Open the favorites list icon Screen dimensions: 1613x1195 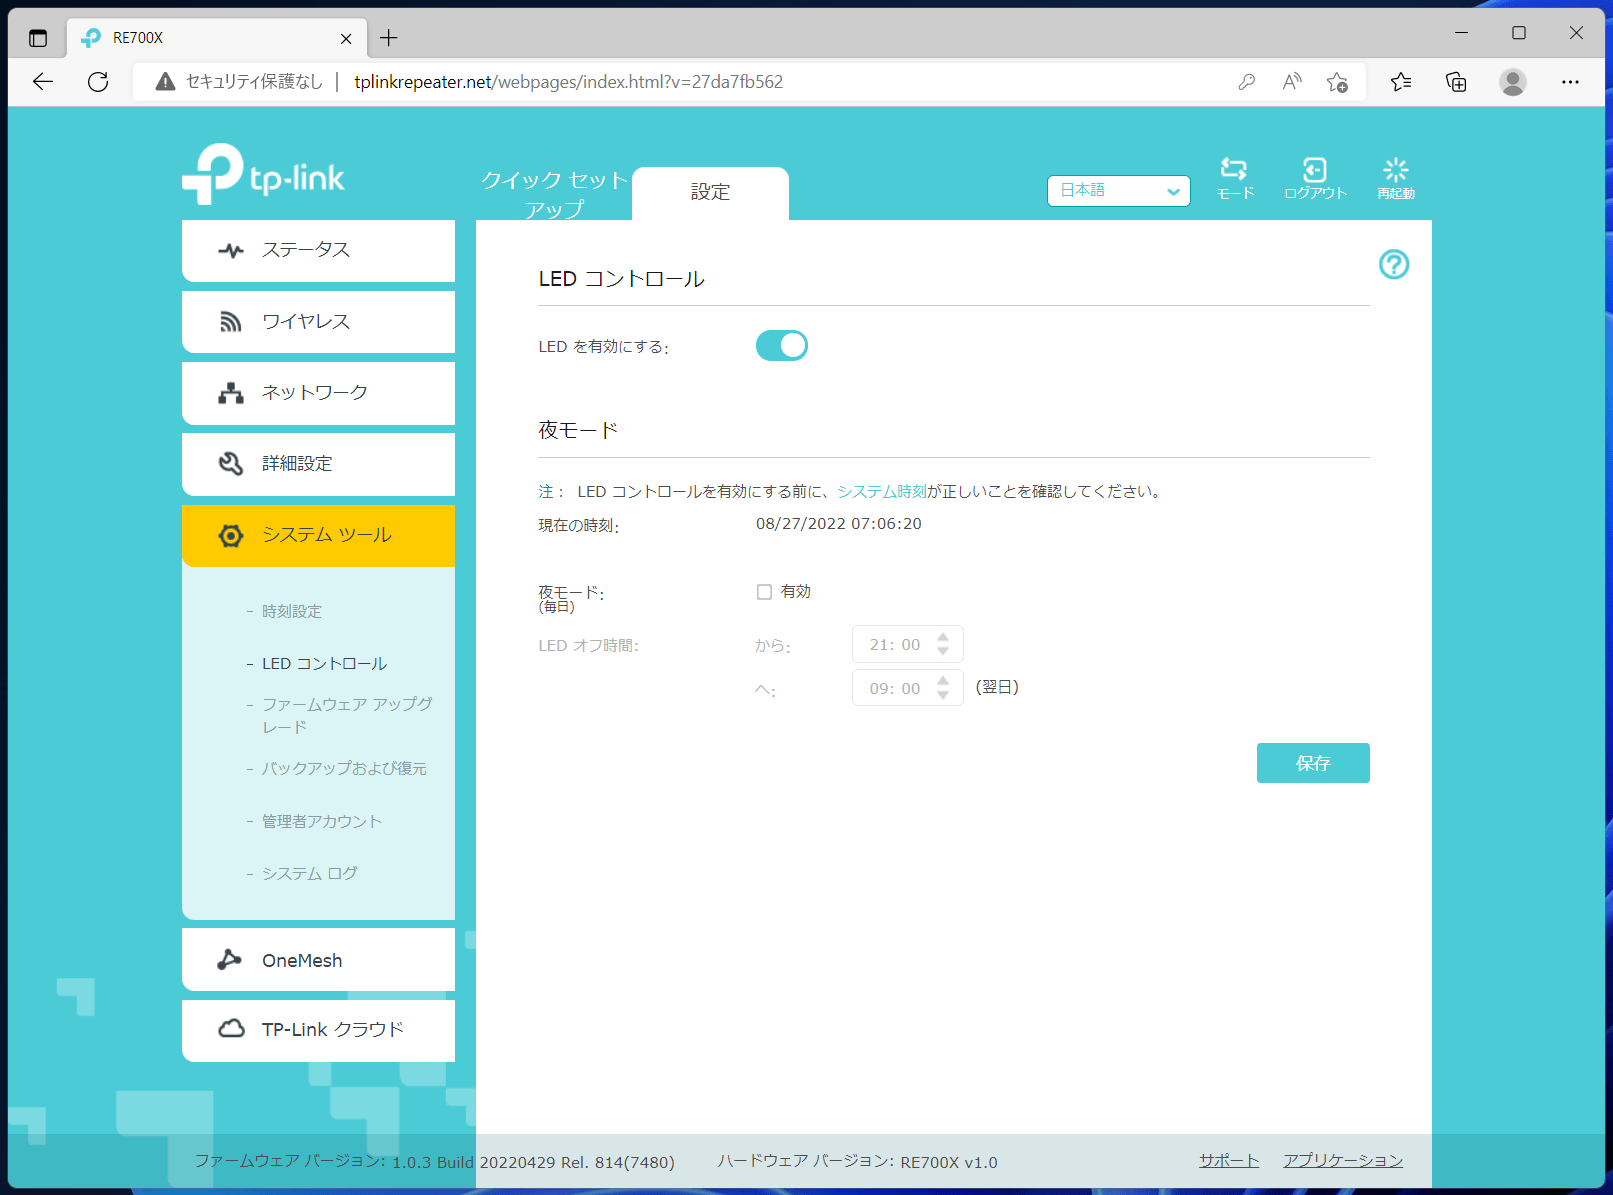(1401, 82)
